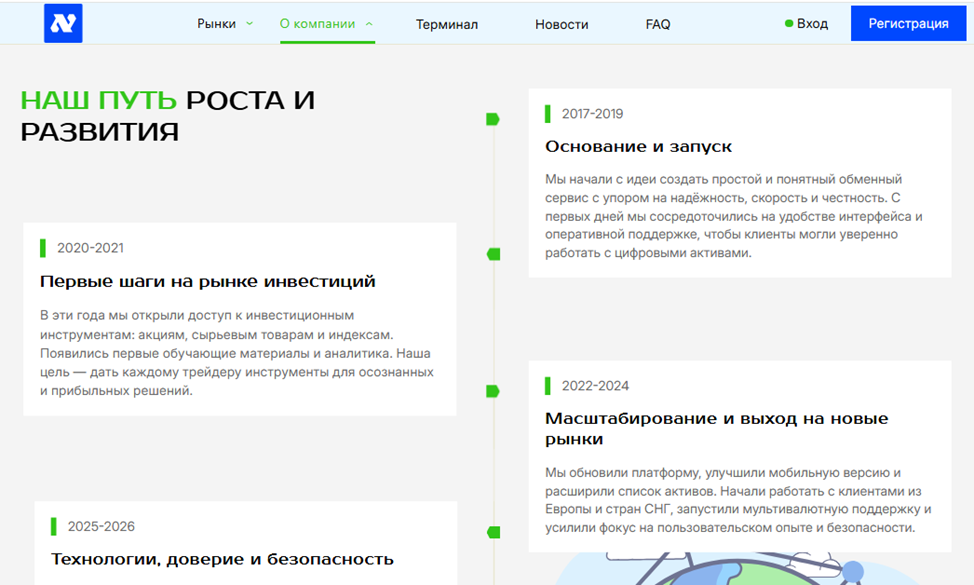
Task: Click timeline marker beside 2022-2024 card
Action: point(492,391)
